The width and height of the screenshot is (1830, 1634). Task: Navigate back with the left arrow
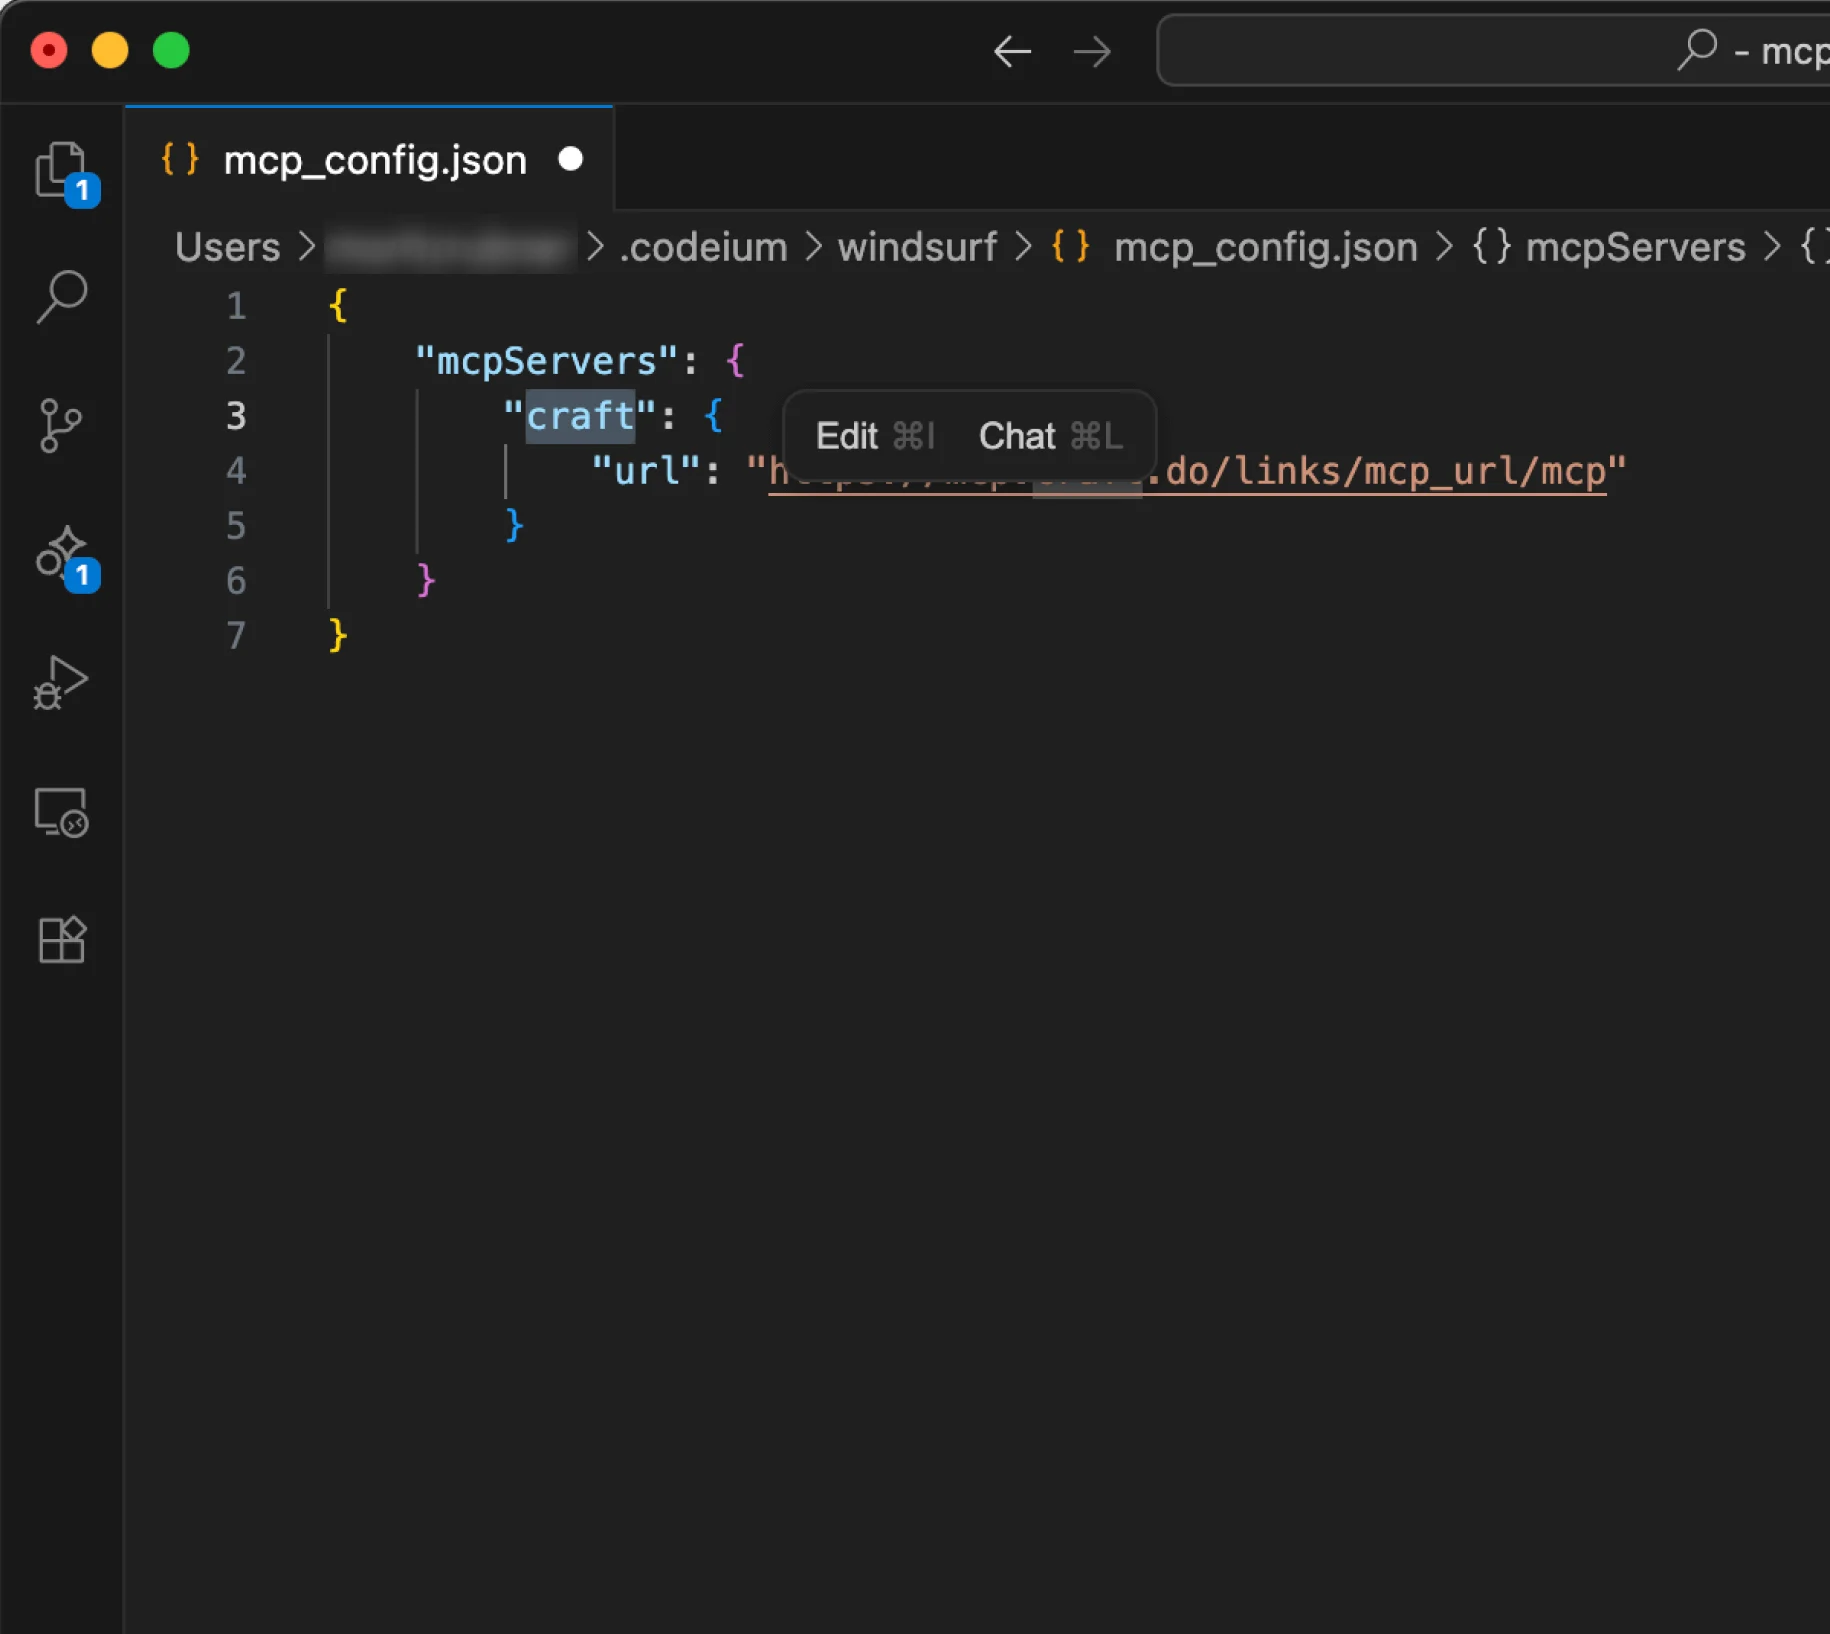coord(1012,51)
